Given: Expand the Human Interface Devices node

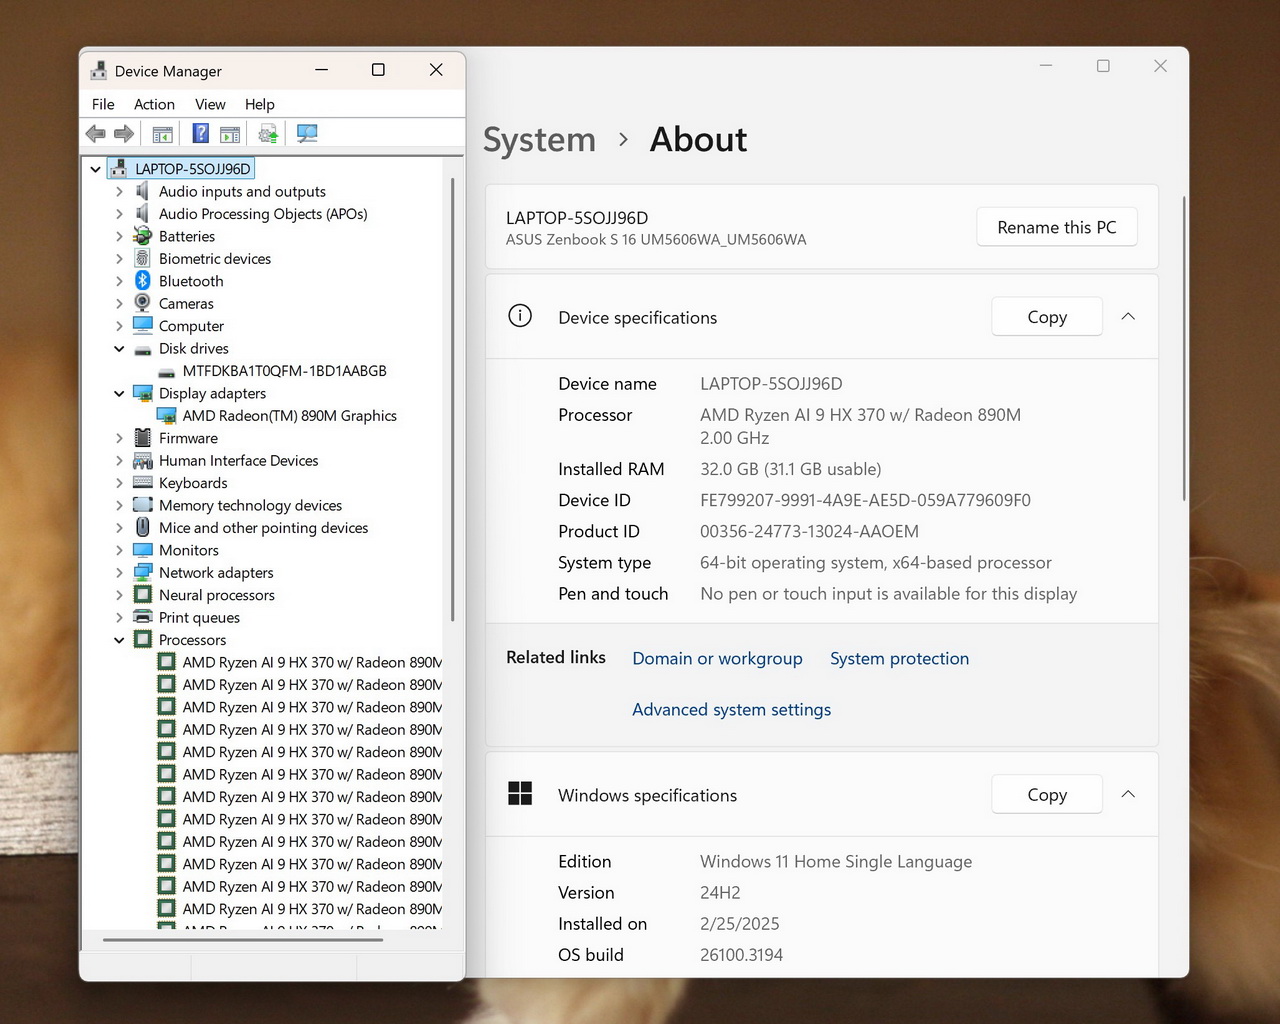Looking at the screenshot, I should (119, 460).
